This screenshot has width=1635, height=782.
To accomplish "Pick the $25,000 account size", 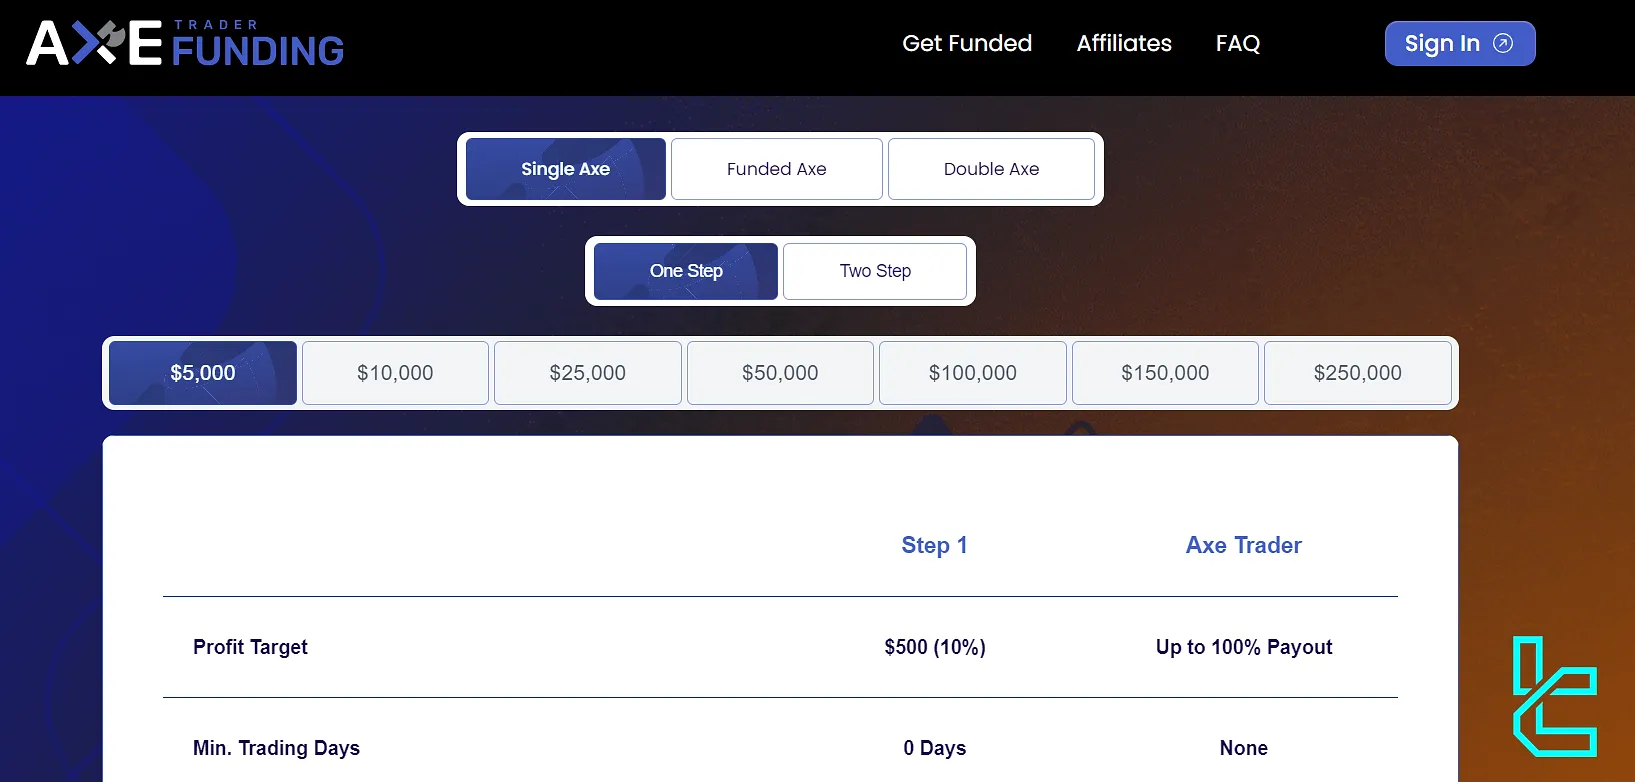I will [588, 373].
